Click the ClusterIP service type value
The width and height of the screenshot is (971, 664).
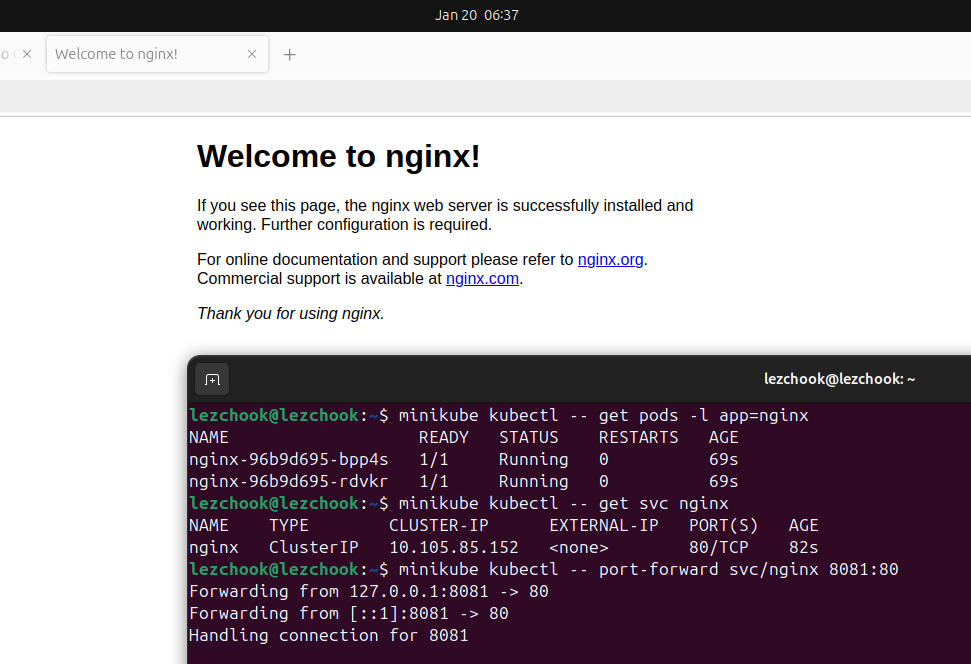[314, 548]
